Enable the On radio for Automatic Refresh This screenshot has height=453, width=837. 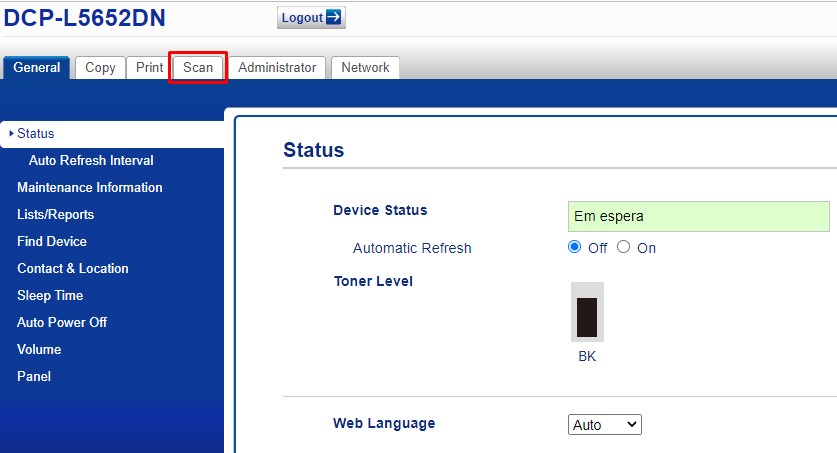point(623,247)
